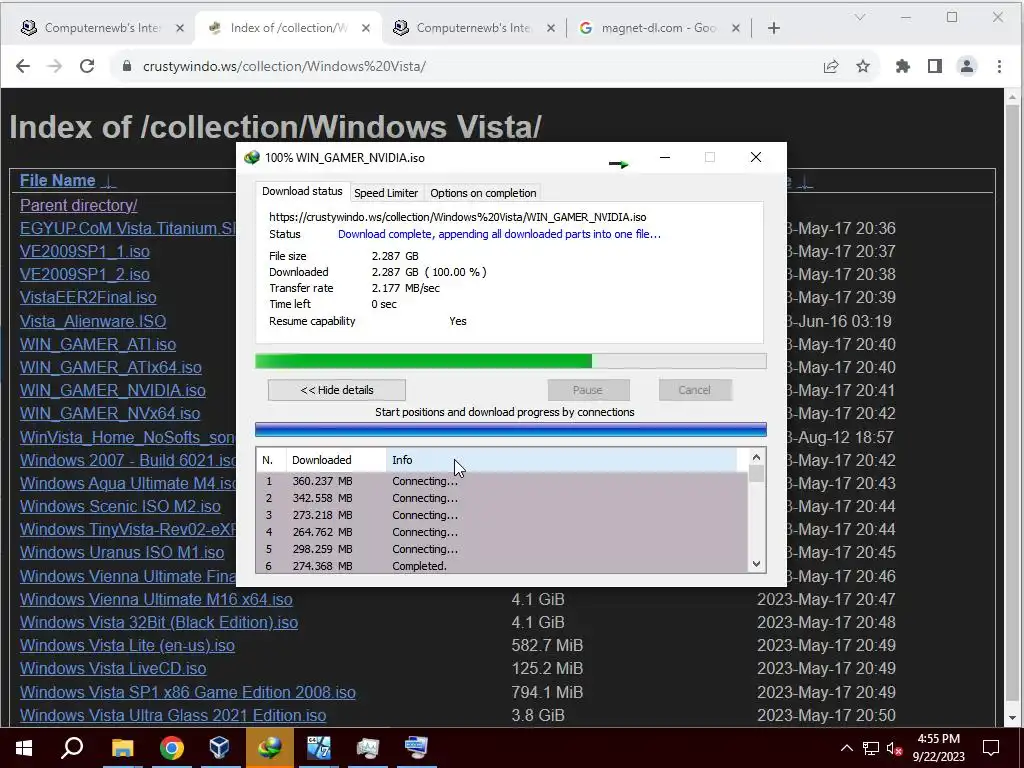The image size is (1024, 768).
Task: Select connection row 6 marked Completed
Action: point(502,566)
